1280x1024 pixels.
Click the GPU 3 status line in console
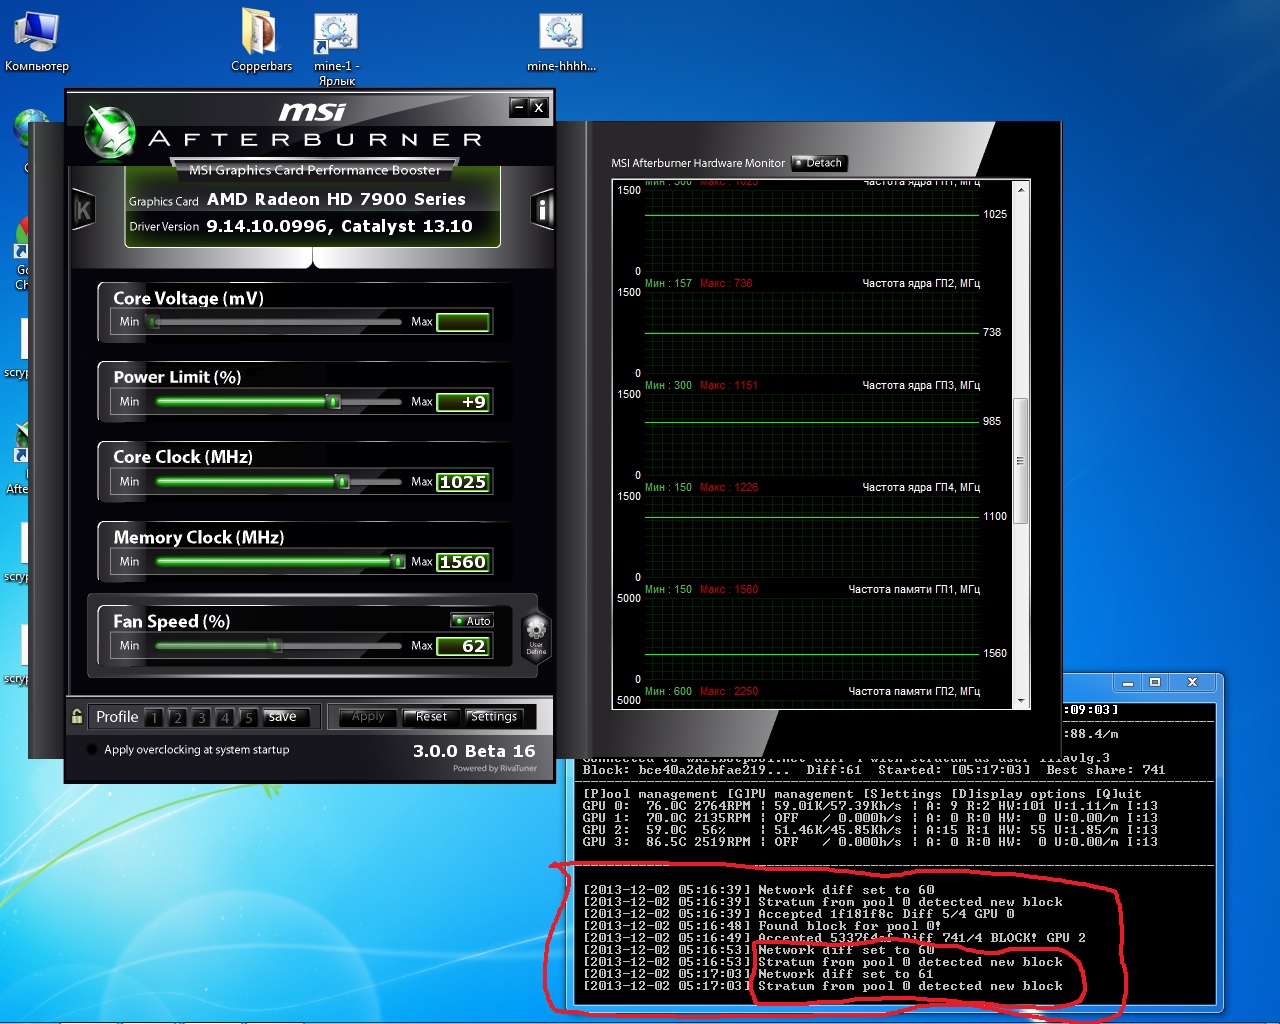[x=870, y=842]
